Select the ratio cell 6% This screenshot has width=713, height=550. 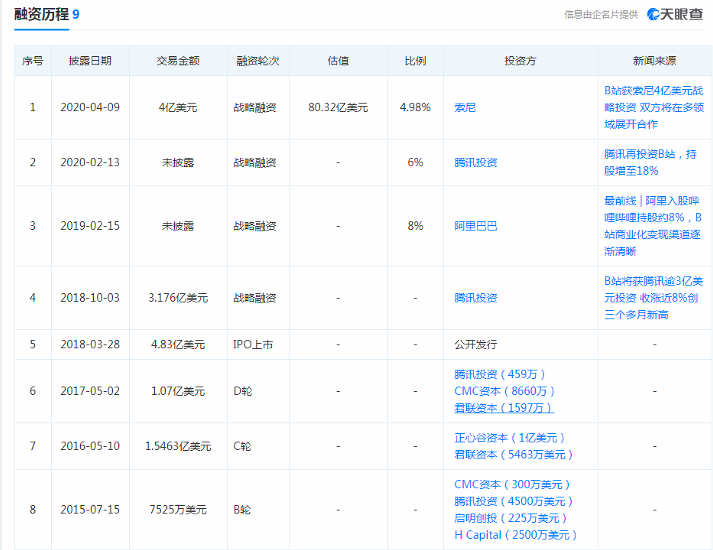point(415,163)
